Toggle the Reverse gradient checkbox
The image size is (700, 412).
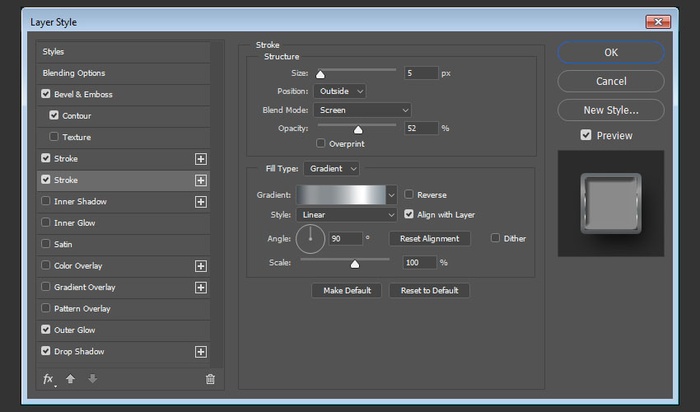click(409, 195)
